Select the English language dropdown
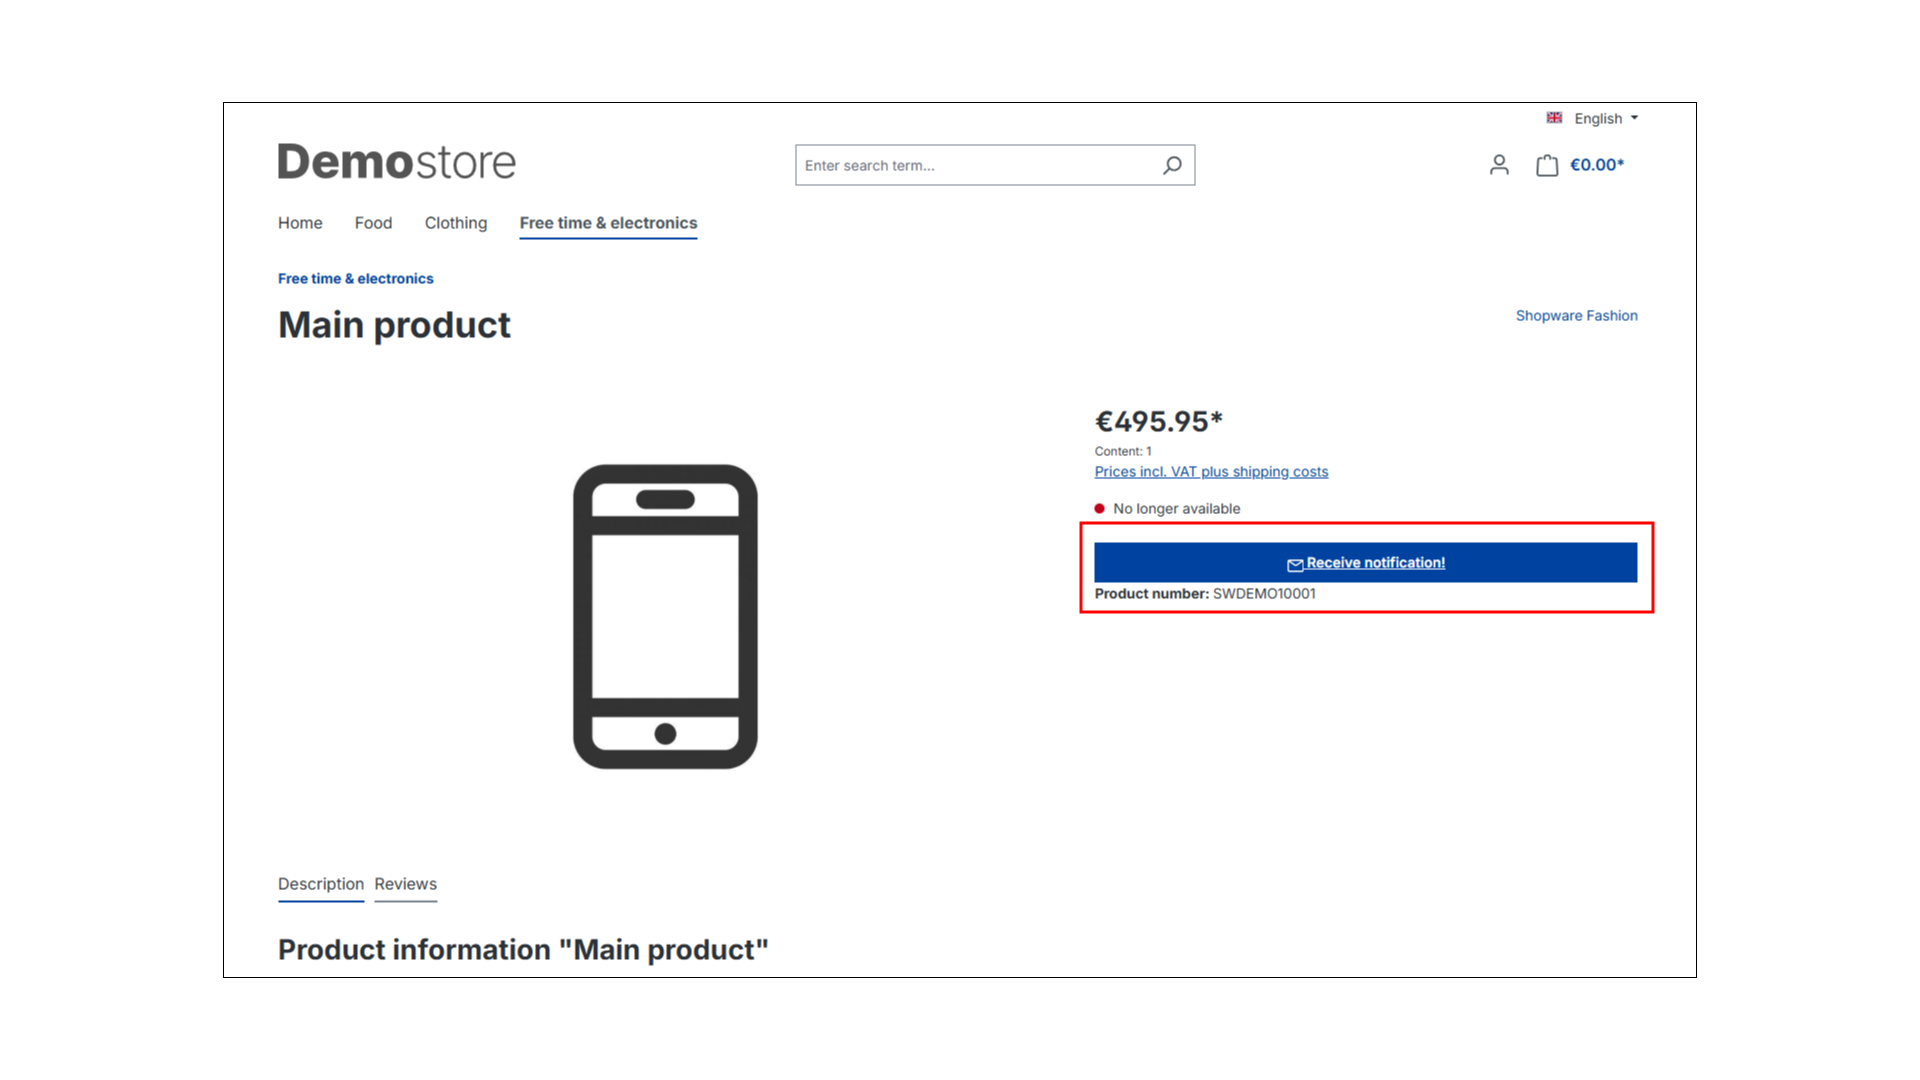 (1592, 117)
